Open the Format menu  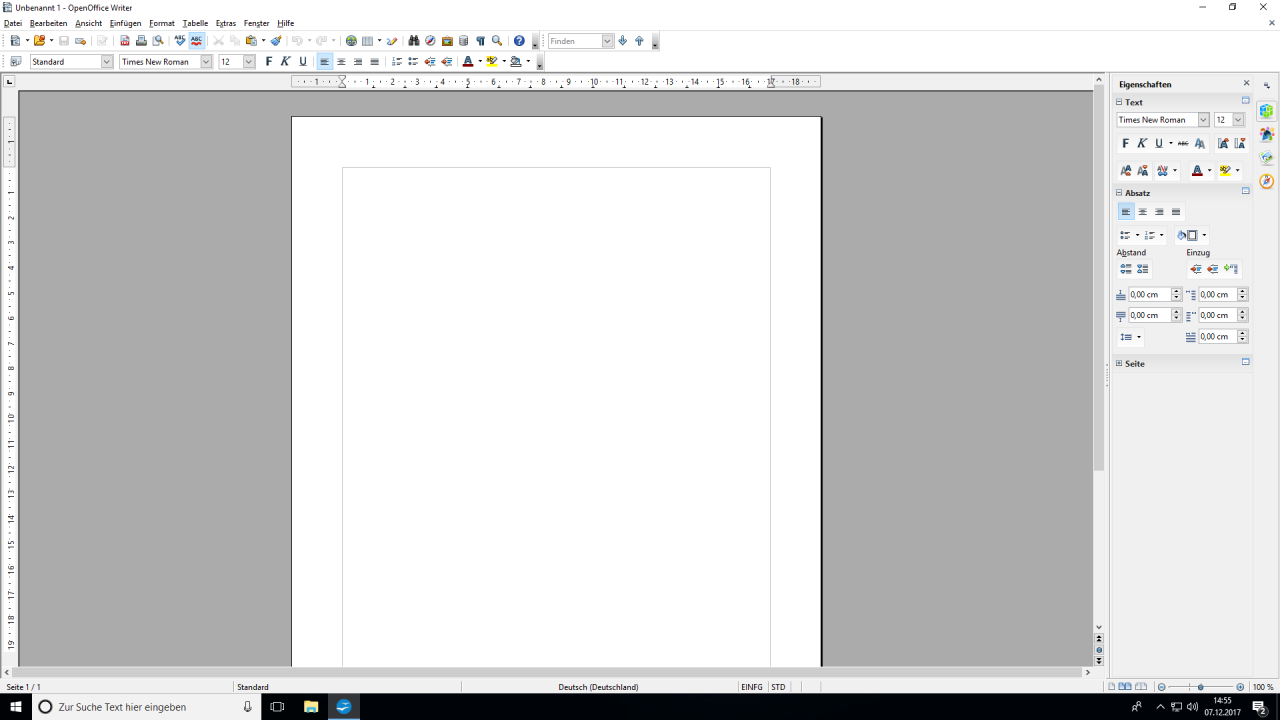point(162,23)
